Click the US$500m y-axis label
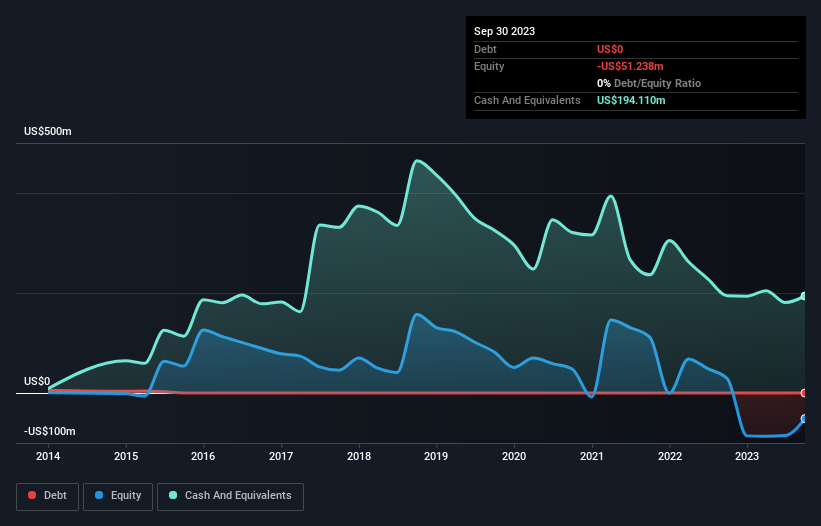This screenshot has height=526, width=821. pyautogui.click(x=46, y=132)
